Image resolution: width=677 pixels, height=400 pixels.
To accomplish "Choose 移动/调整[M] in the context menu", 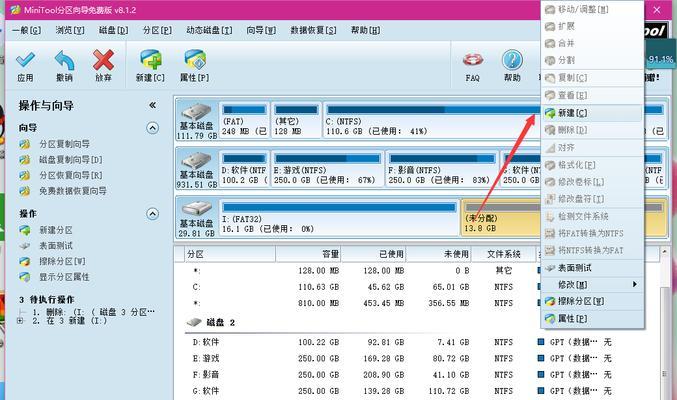I will click(x=592, y=10).
